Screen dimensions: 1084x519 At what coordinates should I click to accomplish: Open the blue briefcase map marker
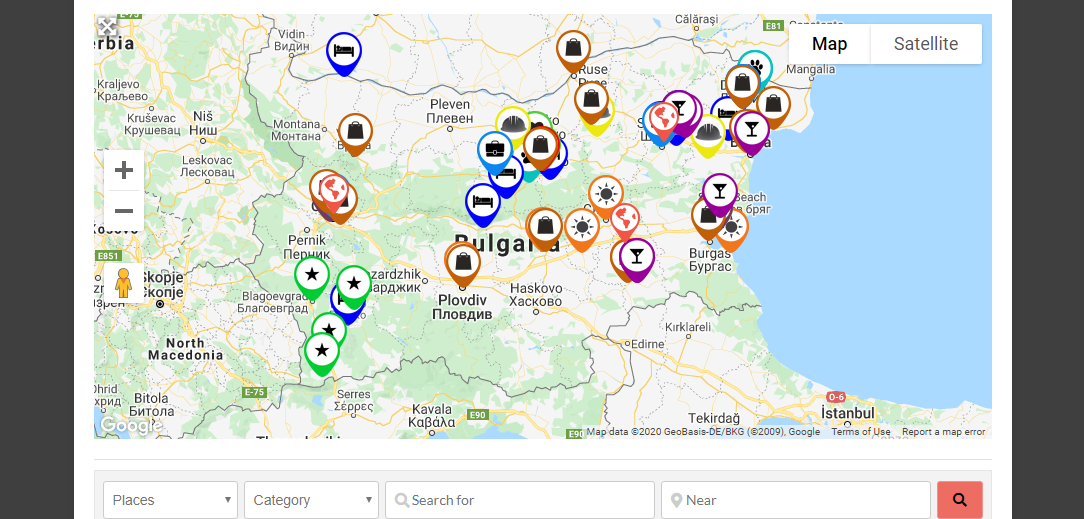pyautogui.click(x=493, y=150)
